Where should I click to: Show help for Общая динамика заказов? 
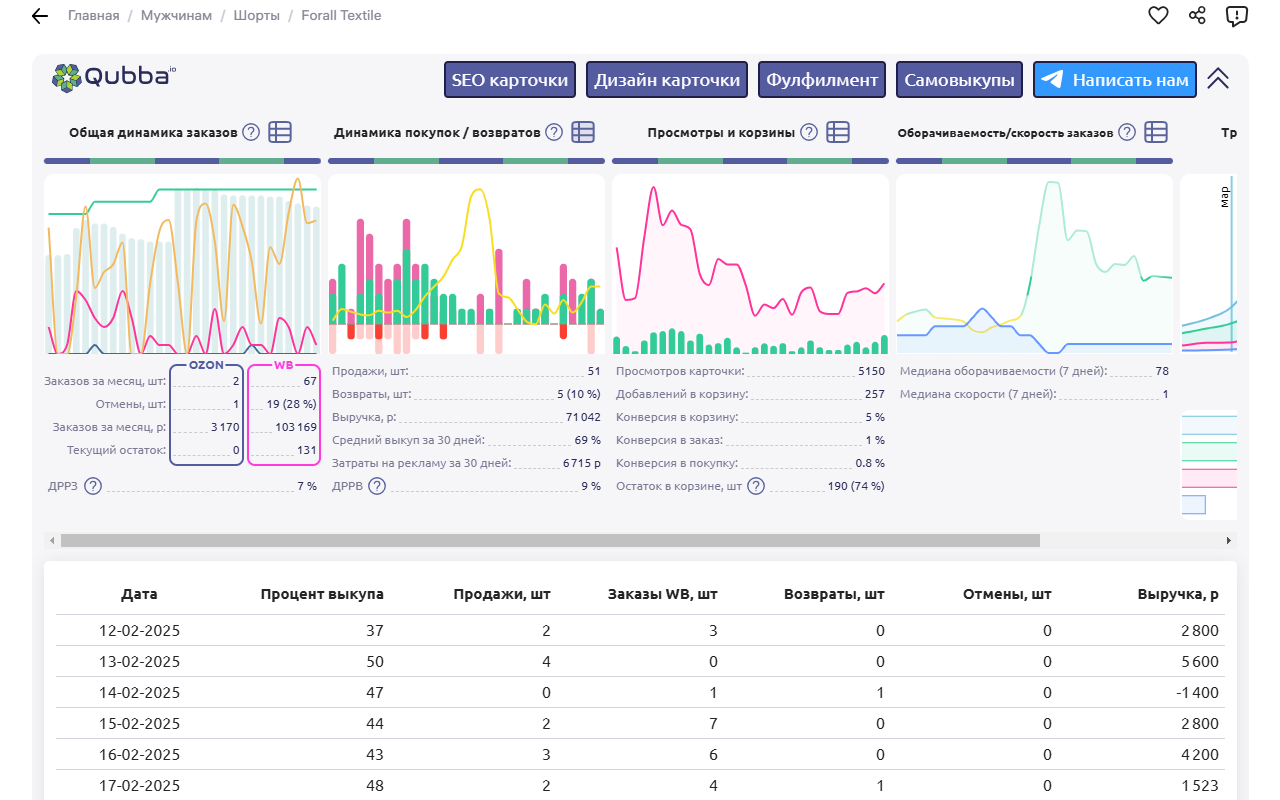pyautogui.click(x=251, y=132)
